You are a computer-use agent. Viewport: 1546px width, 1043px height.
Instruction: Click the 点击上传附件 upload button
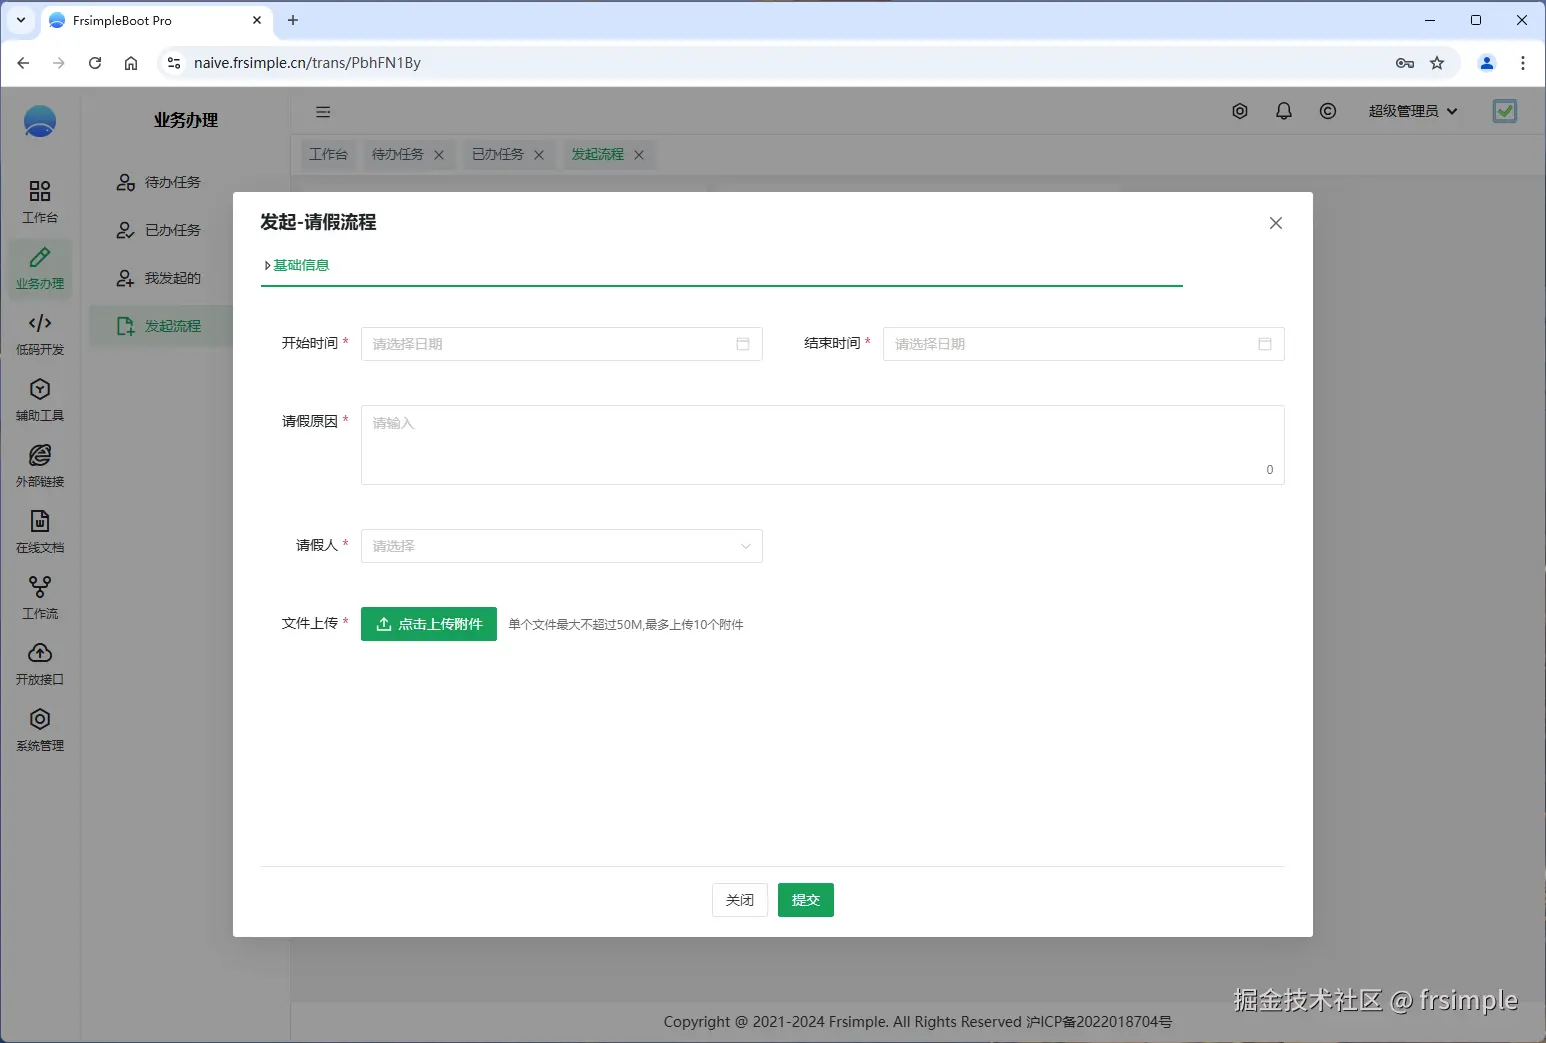pyautogui.click(x=428, y=623)
